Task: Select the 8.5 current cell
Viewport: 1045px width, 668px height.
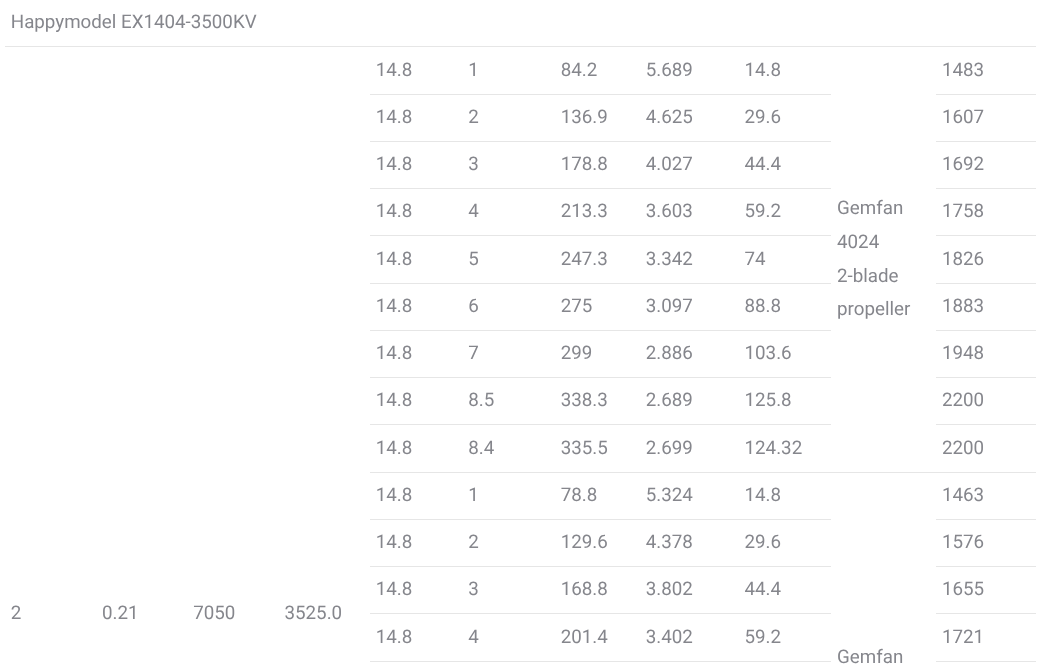Action: click(x=481, y=400)
